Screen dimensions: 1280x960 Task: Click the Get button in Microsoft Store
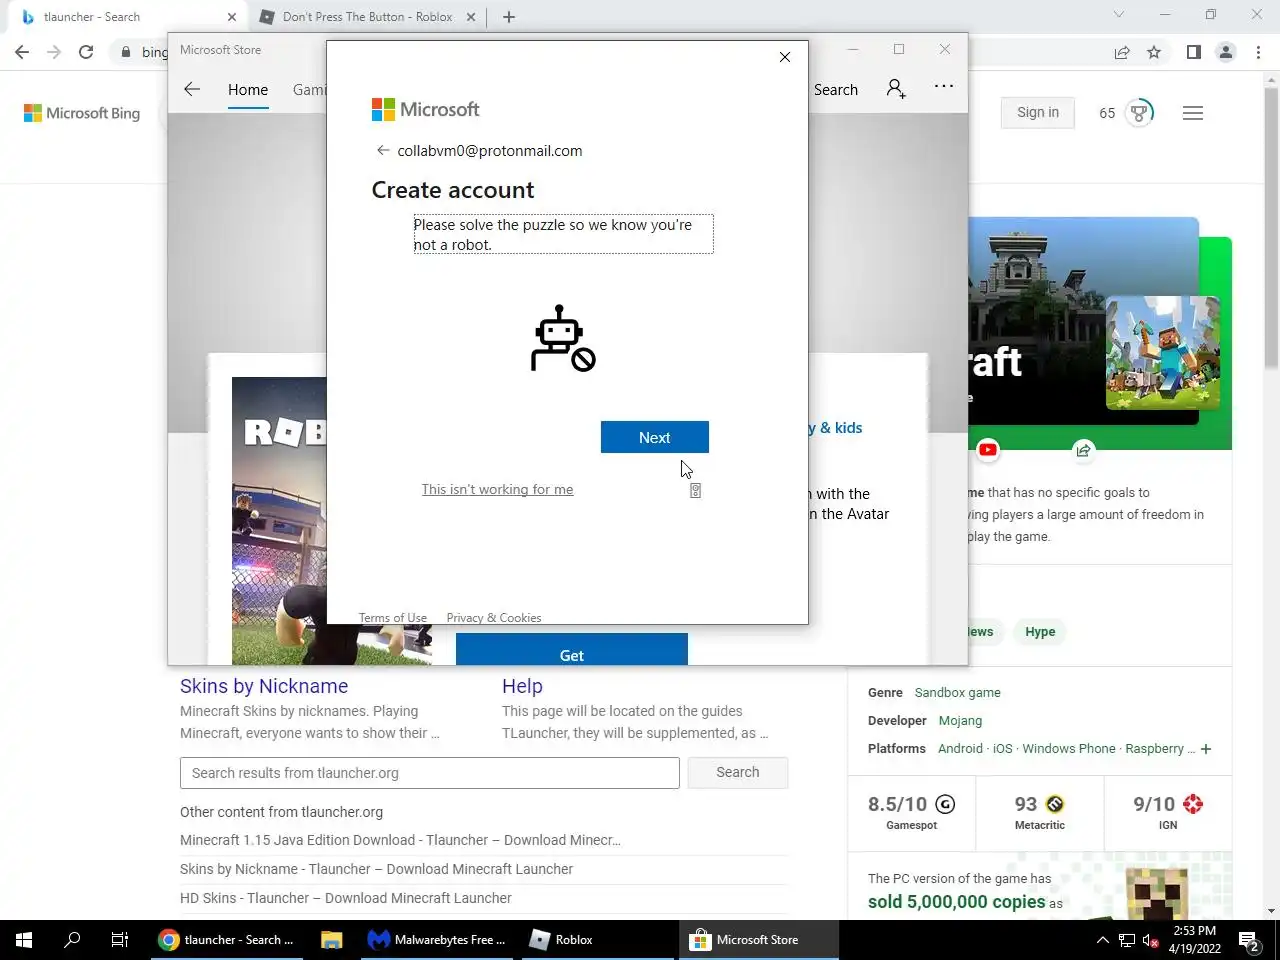coord(572,650)
